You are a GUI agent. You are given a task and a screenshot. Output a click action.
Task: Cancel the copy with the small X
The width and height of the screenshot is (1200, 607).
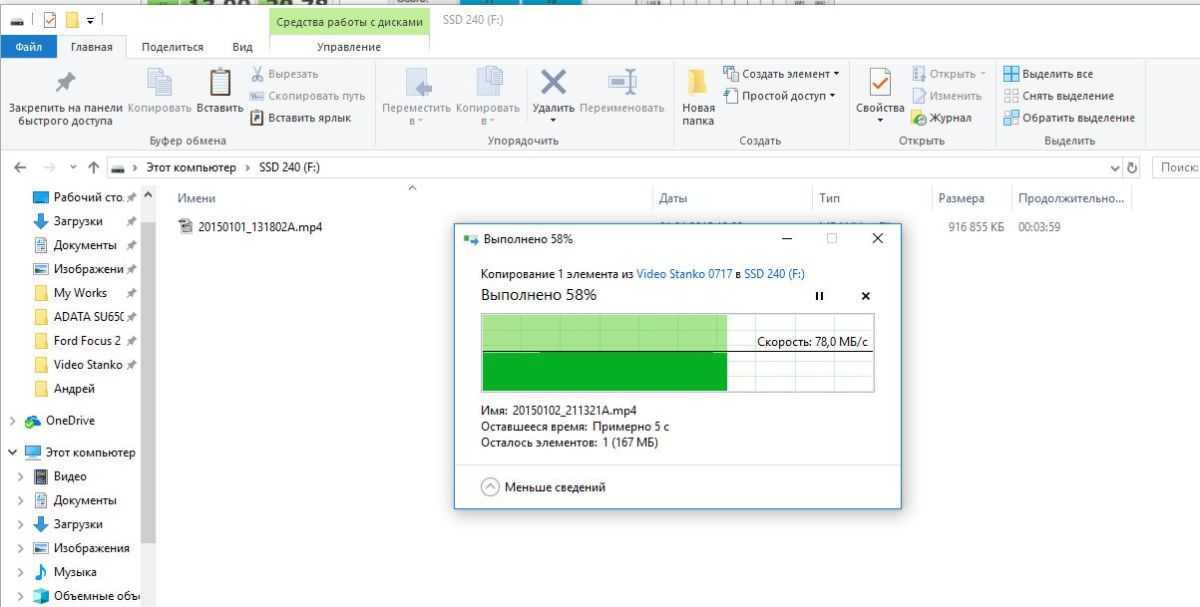click(866, 296)
